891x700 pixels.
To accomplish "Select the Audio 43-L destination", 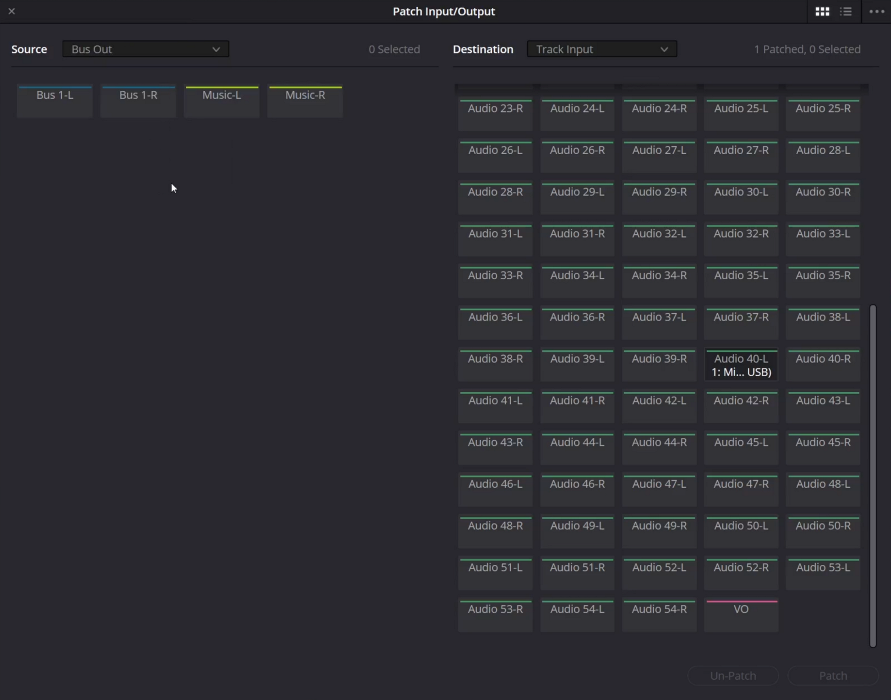I will [x=823, y=407].
